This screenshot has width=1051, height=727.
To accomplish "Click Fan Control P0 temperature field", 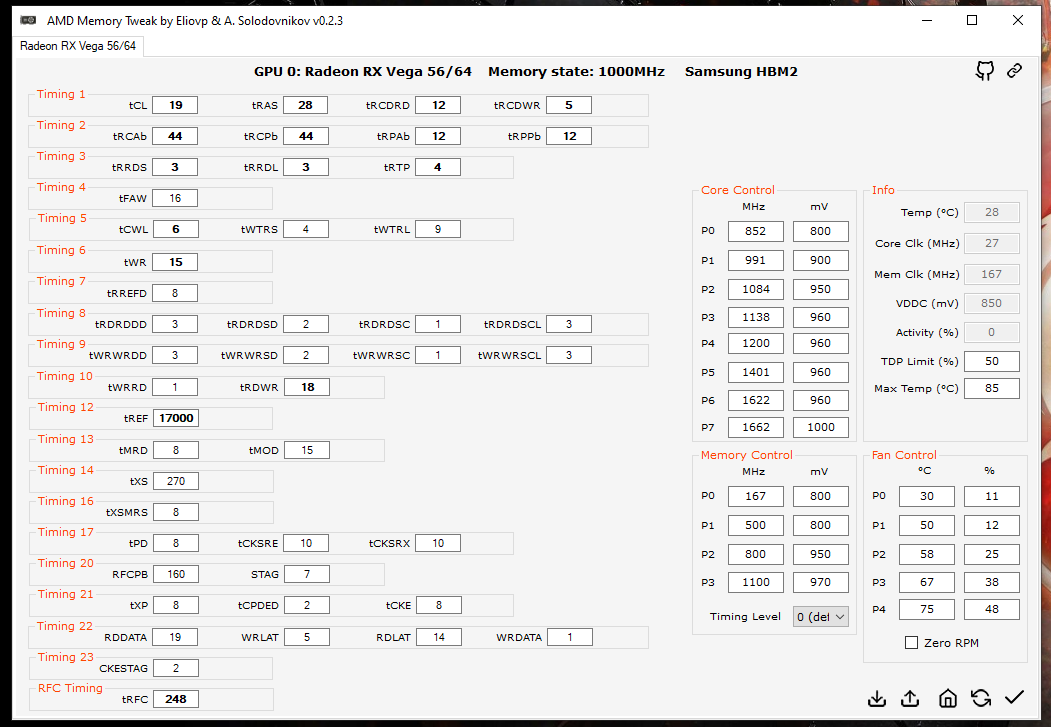I will (926, 497).
